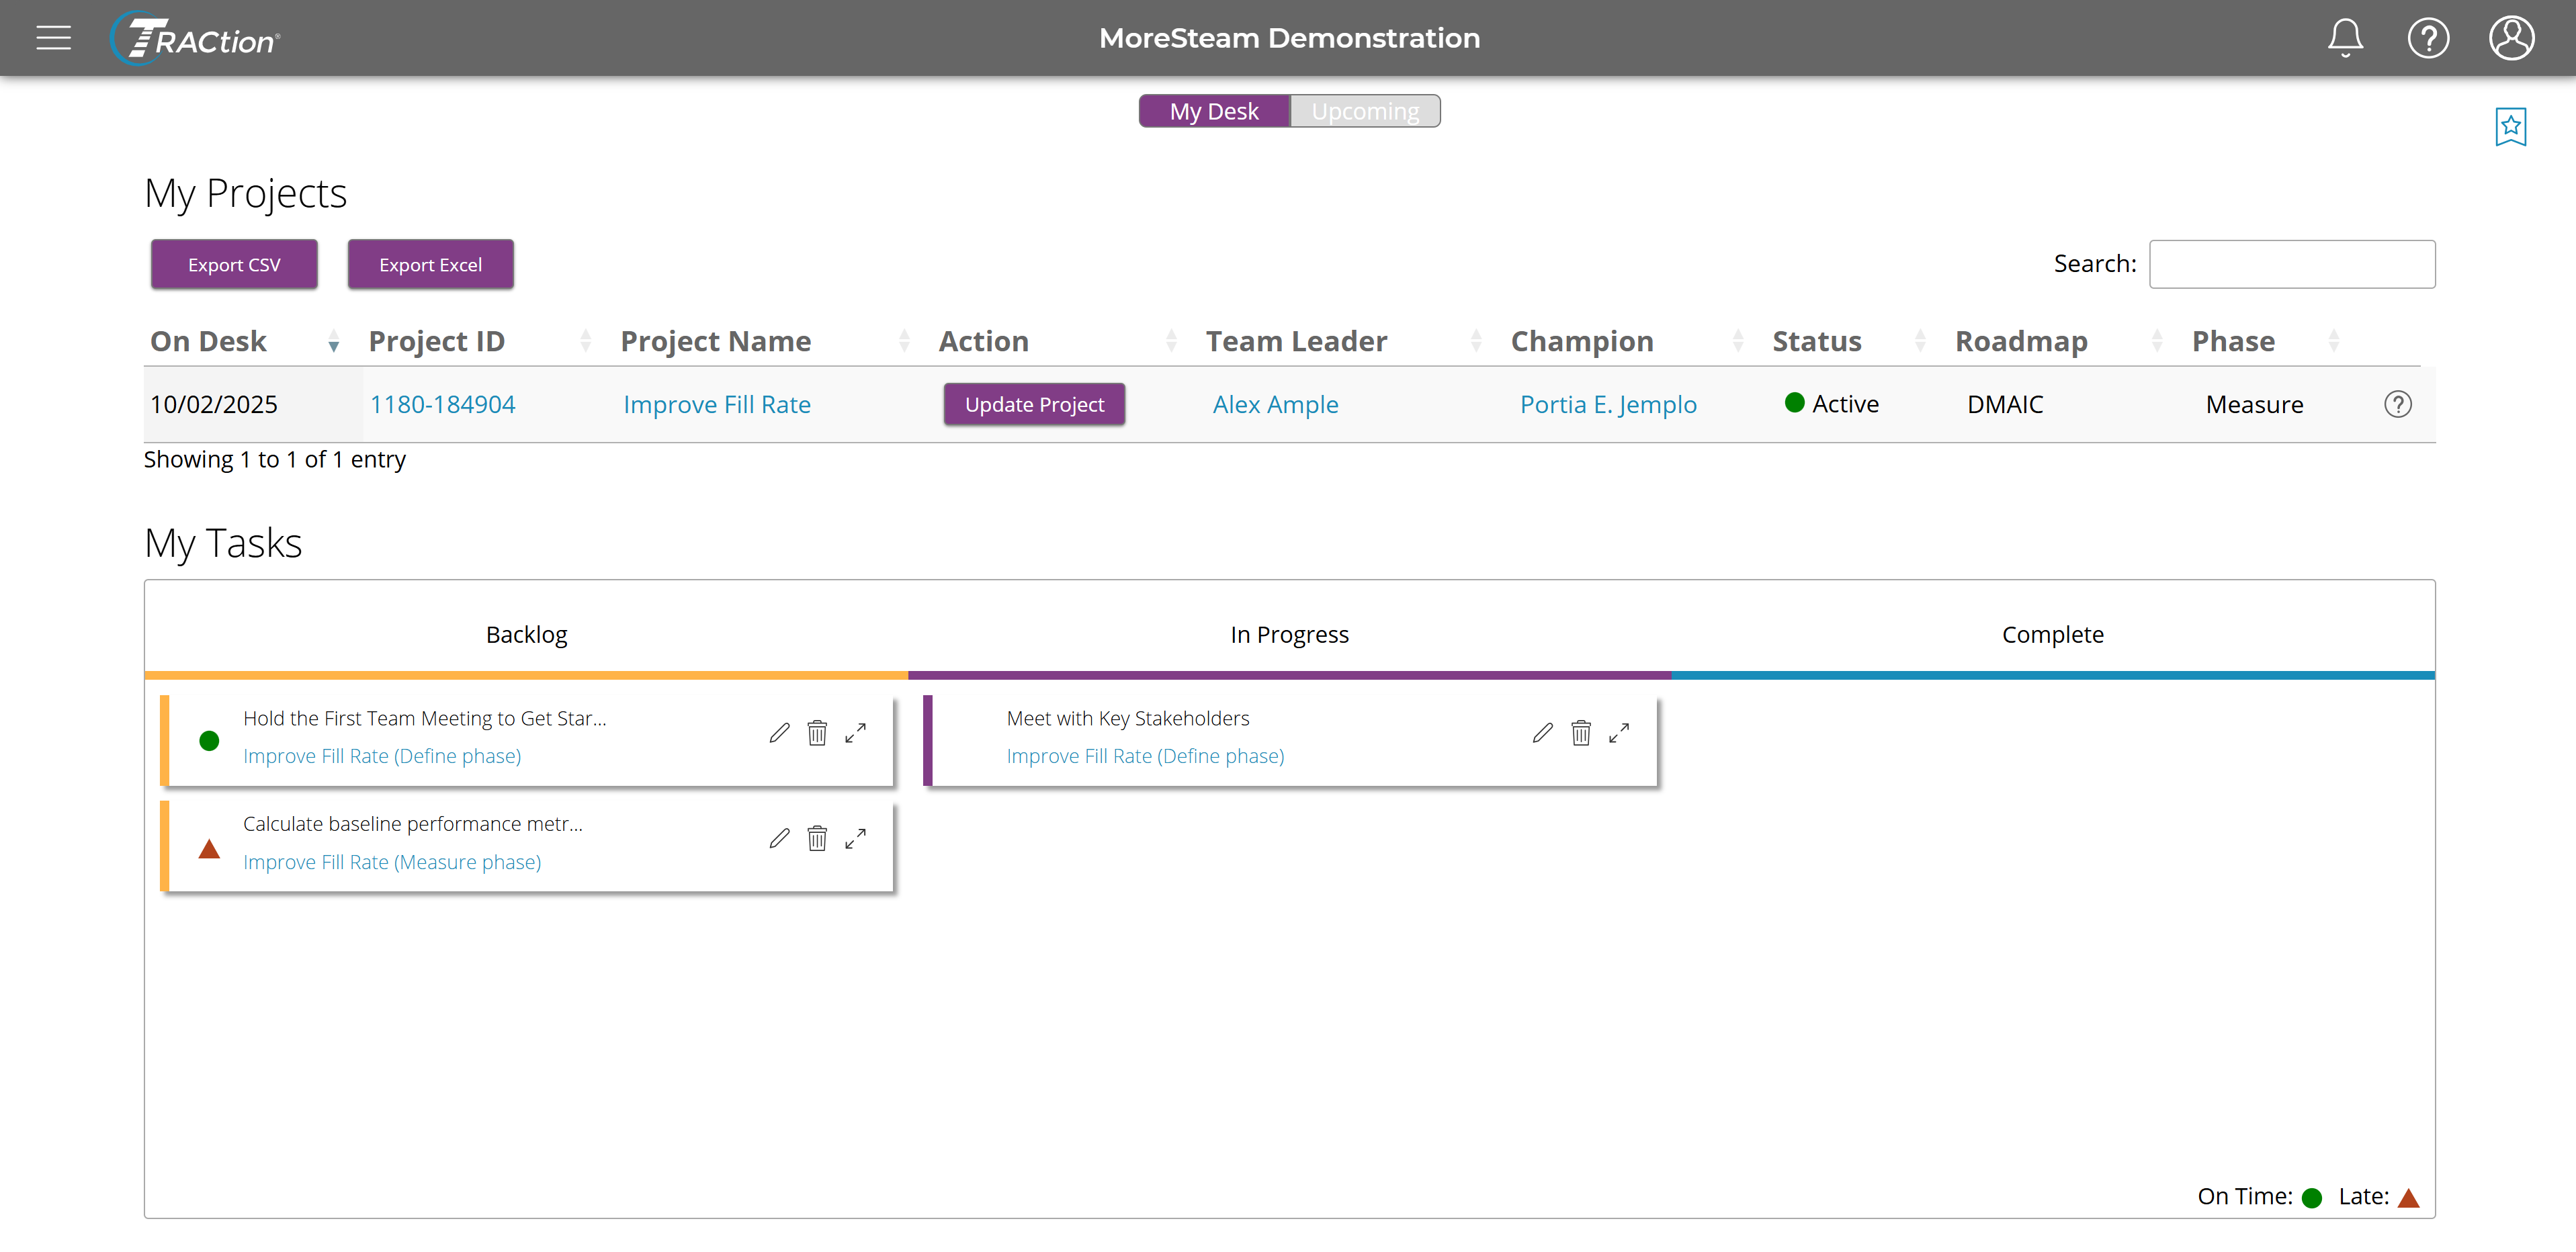Click the Update Project button
Image resolution: width=2576 pixels, height=1252 pixels.
[x=1034, y=404]
